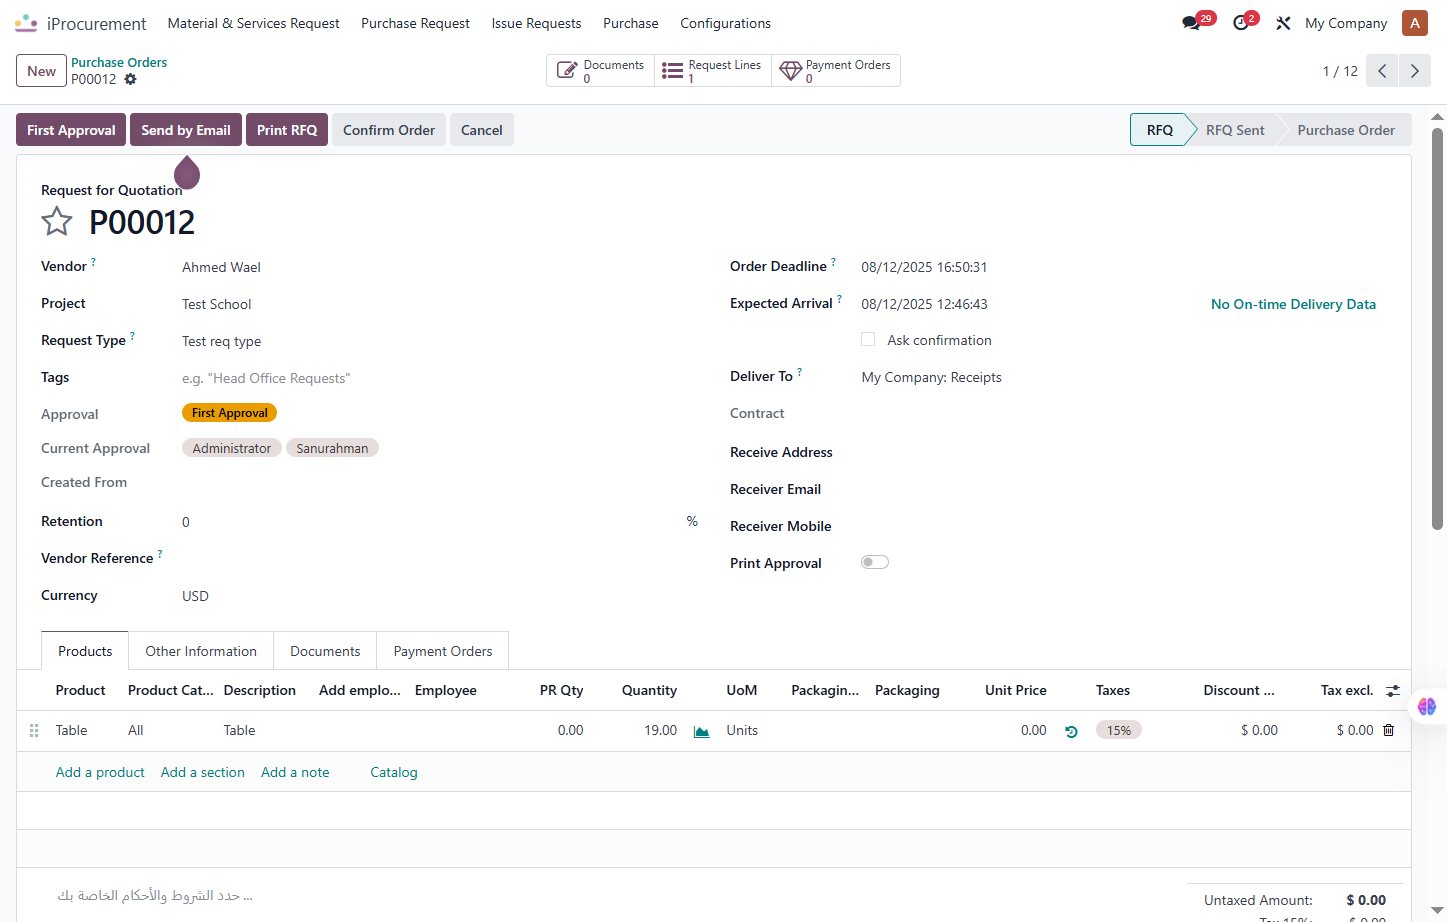This screenshot has height=922, width=1447.
Task: Click the Confirm Order button
Action: [x=389, y=130]
